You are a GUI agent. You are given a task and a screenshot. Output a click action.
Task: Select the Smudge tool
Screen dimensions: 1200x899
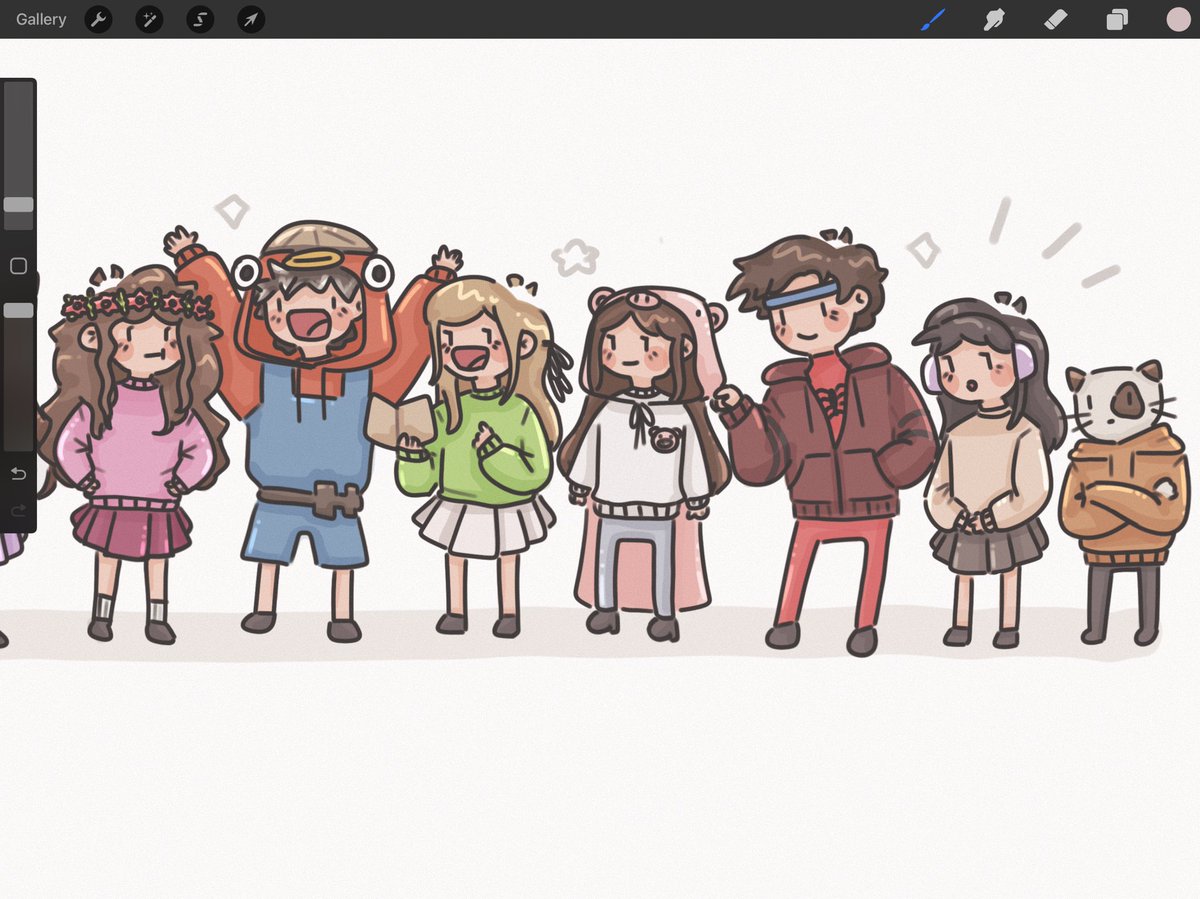(x=994, y=19)
